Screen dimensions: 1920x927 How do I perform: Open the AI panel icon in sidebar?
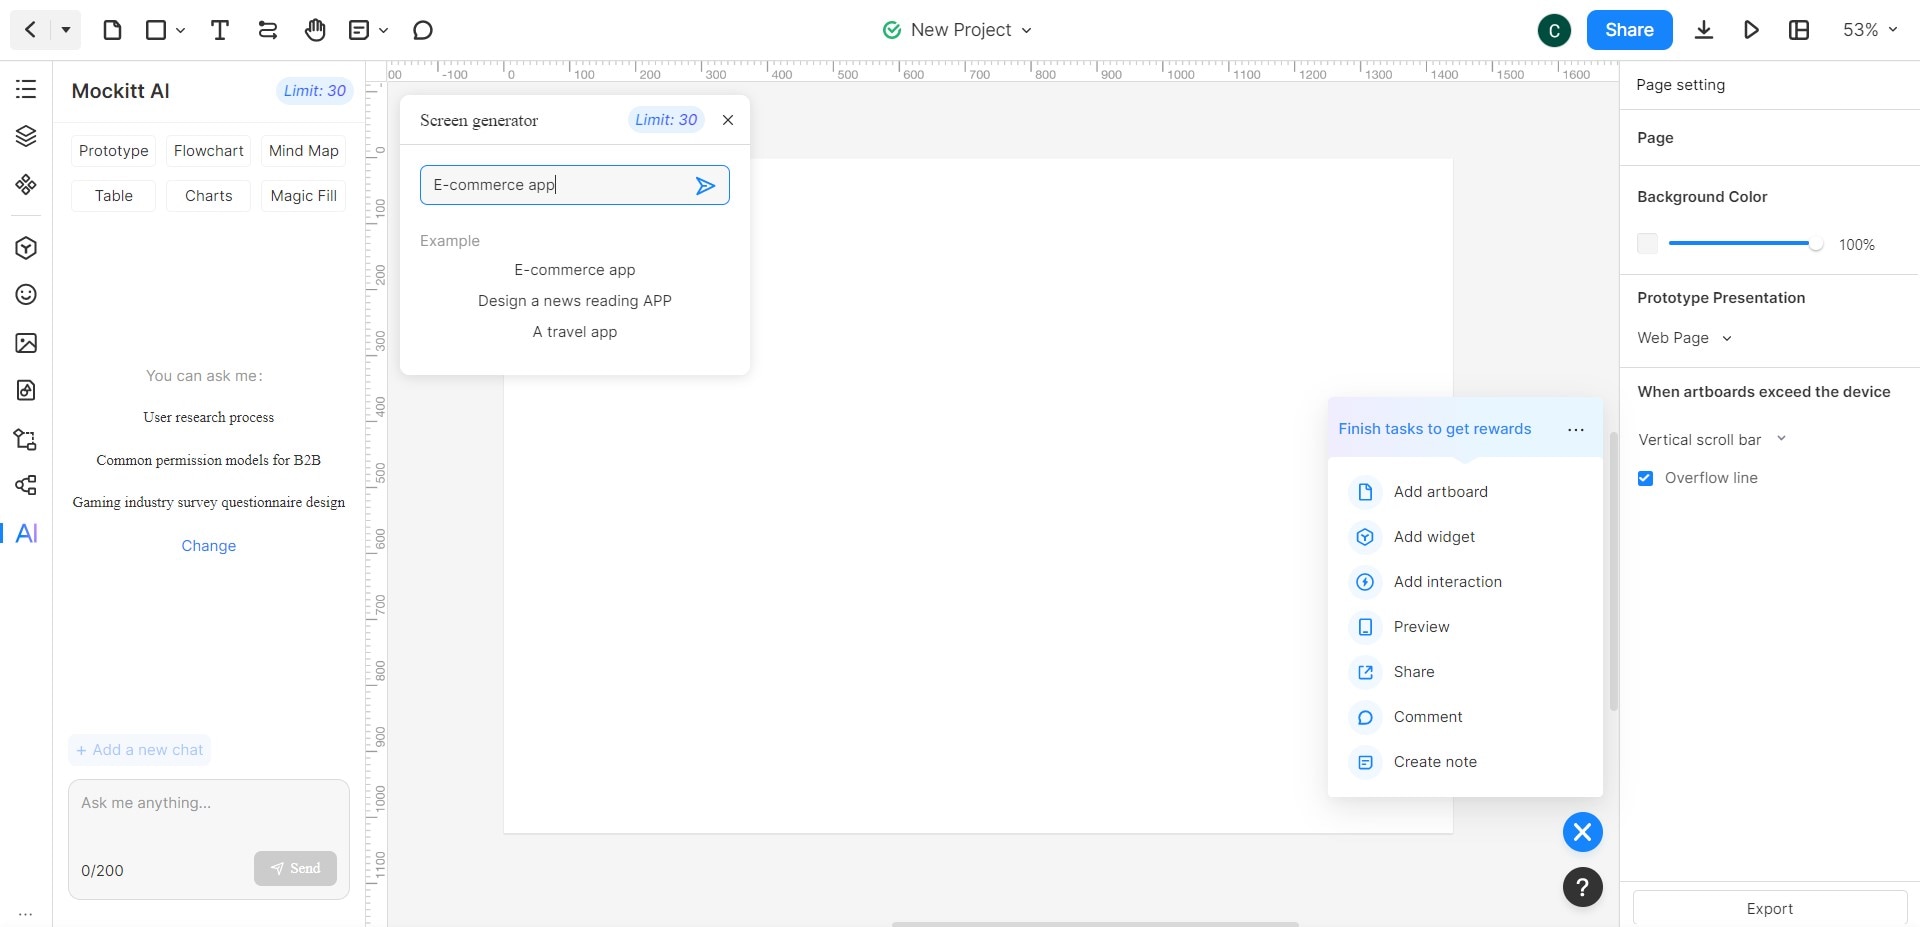click(x=27, y=533)
